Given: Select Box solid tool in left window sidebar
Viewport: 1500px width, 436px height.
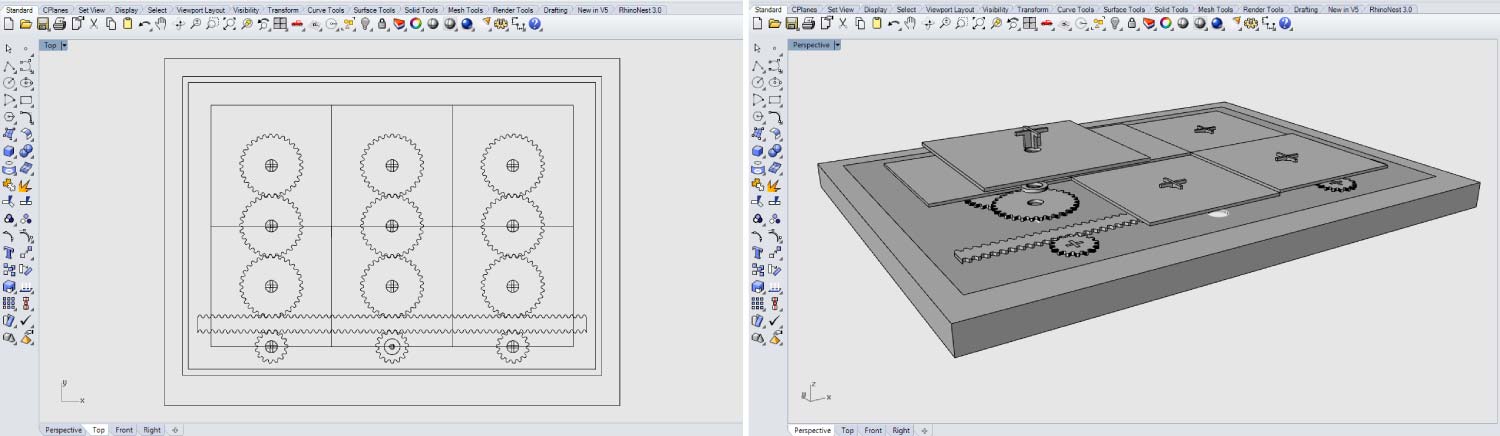Looking at the screenshot, I should coord(9,151).
